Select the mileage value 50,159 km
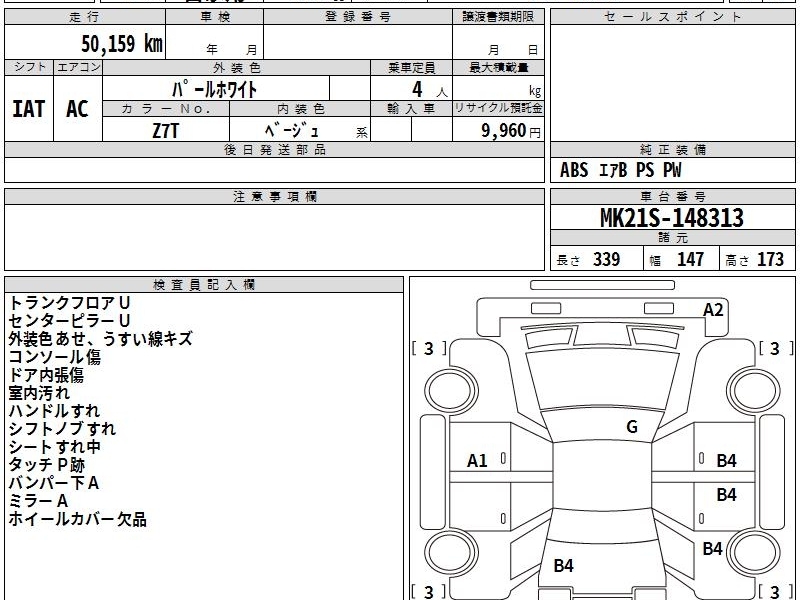Image resolution: width=800 pixels, height=600 pixels. tap(122, 43)
